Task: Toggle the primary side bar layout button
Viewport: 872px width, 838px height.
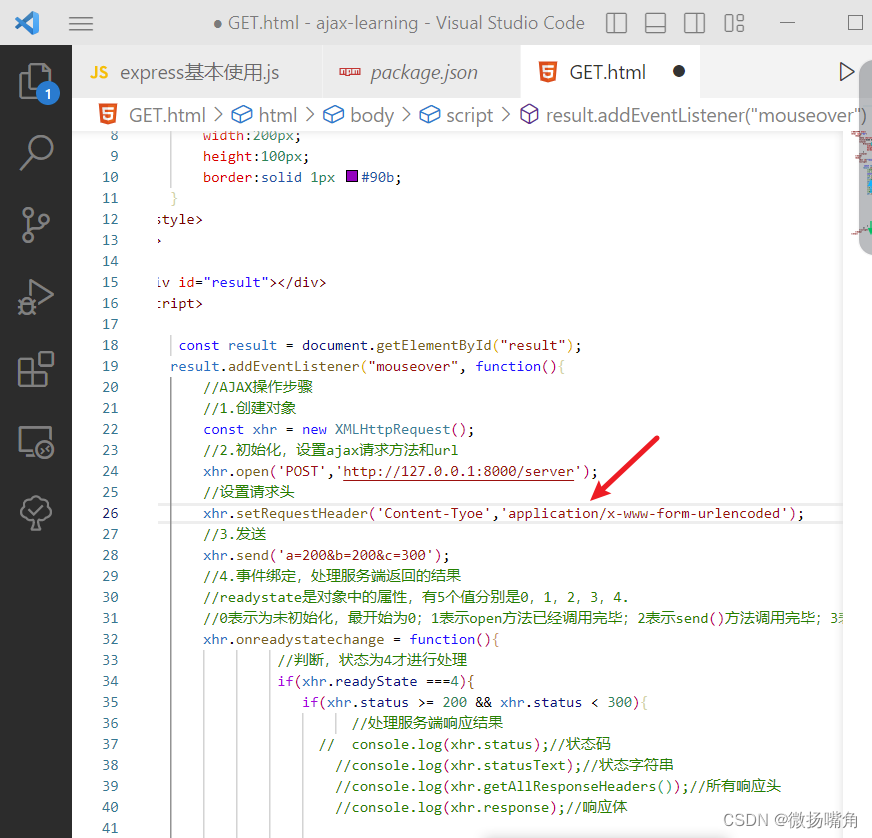Action: 616,23
